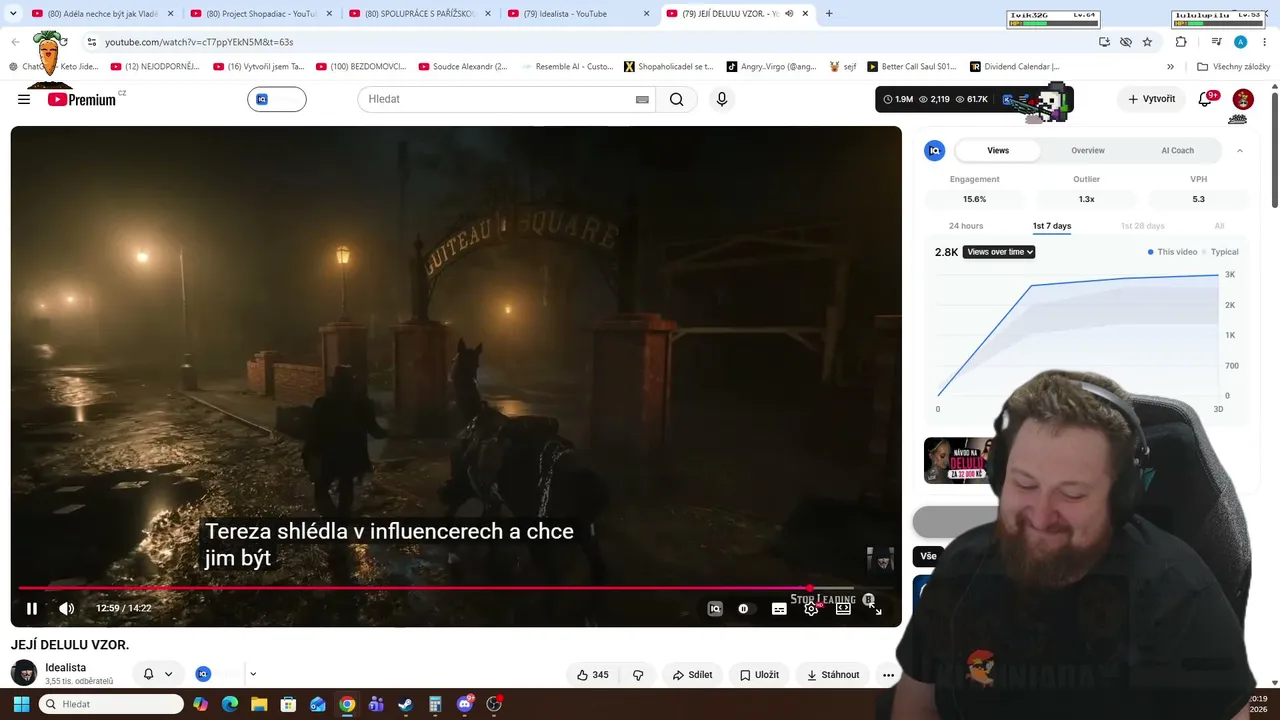
Task: Toggle subtitles on the video player
Action: tap(779, 608)
